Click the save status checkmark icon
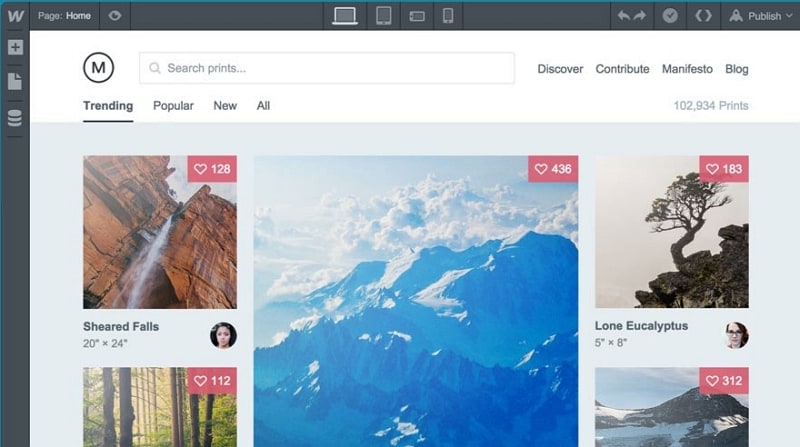Viewport: 800px width, 447px height. point(670,16)
